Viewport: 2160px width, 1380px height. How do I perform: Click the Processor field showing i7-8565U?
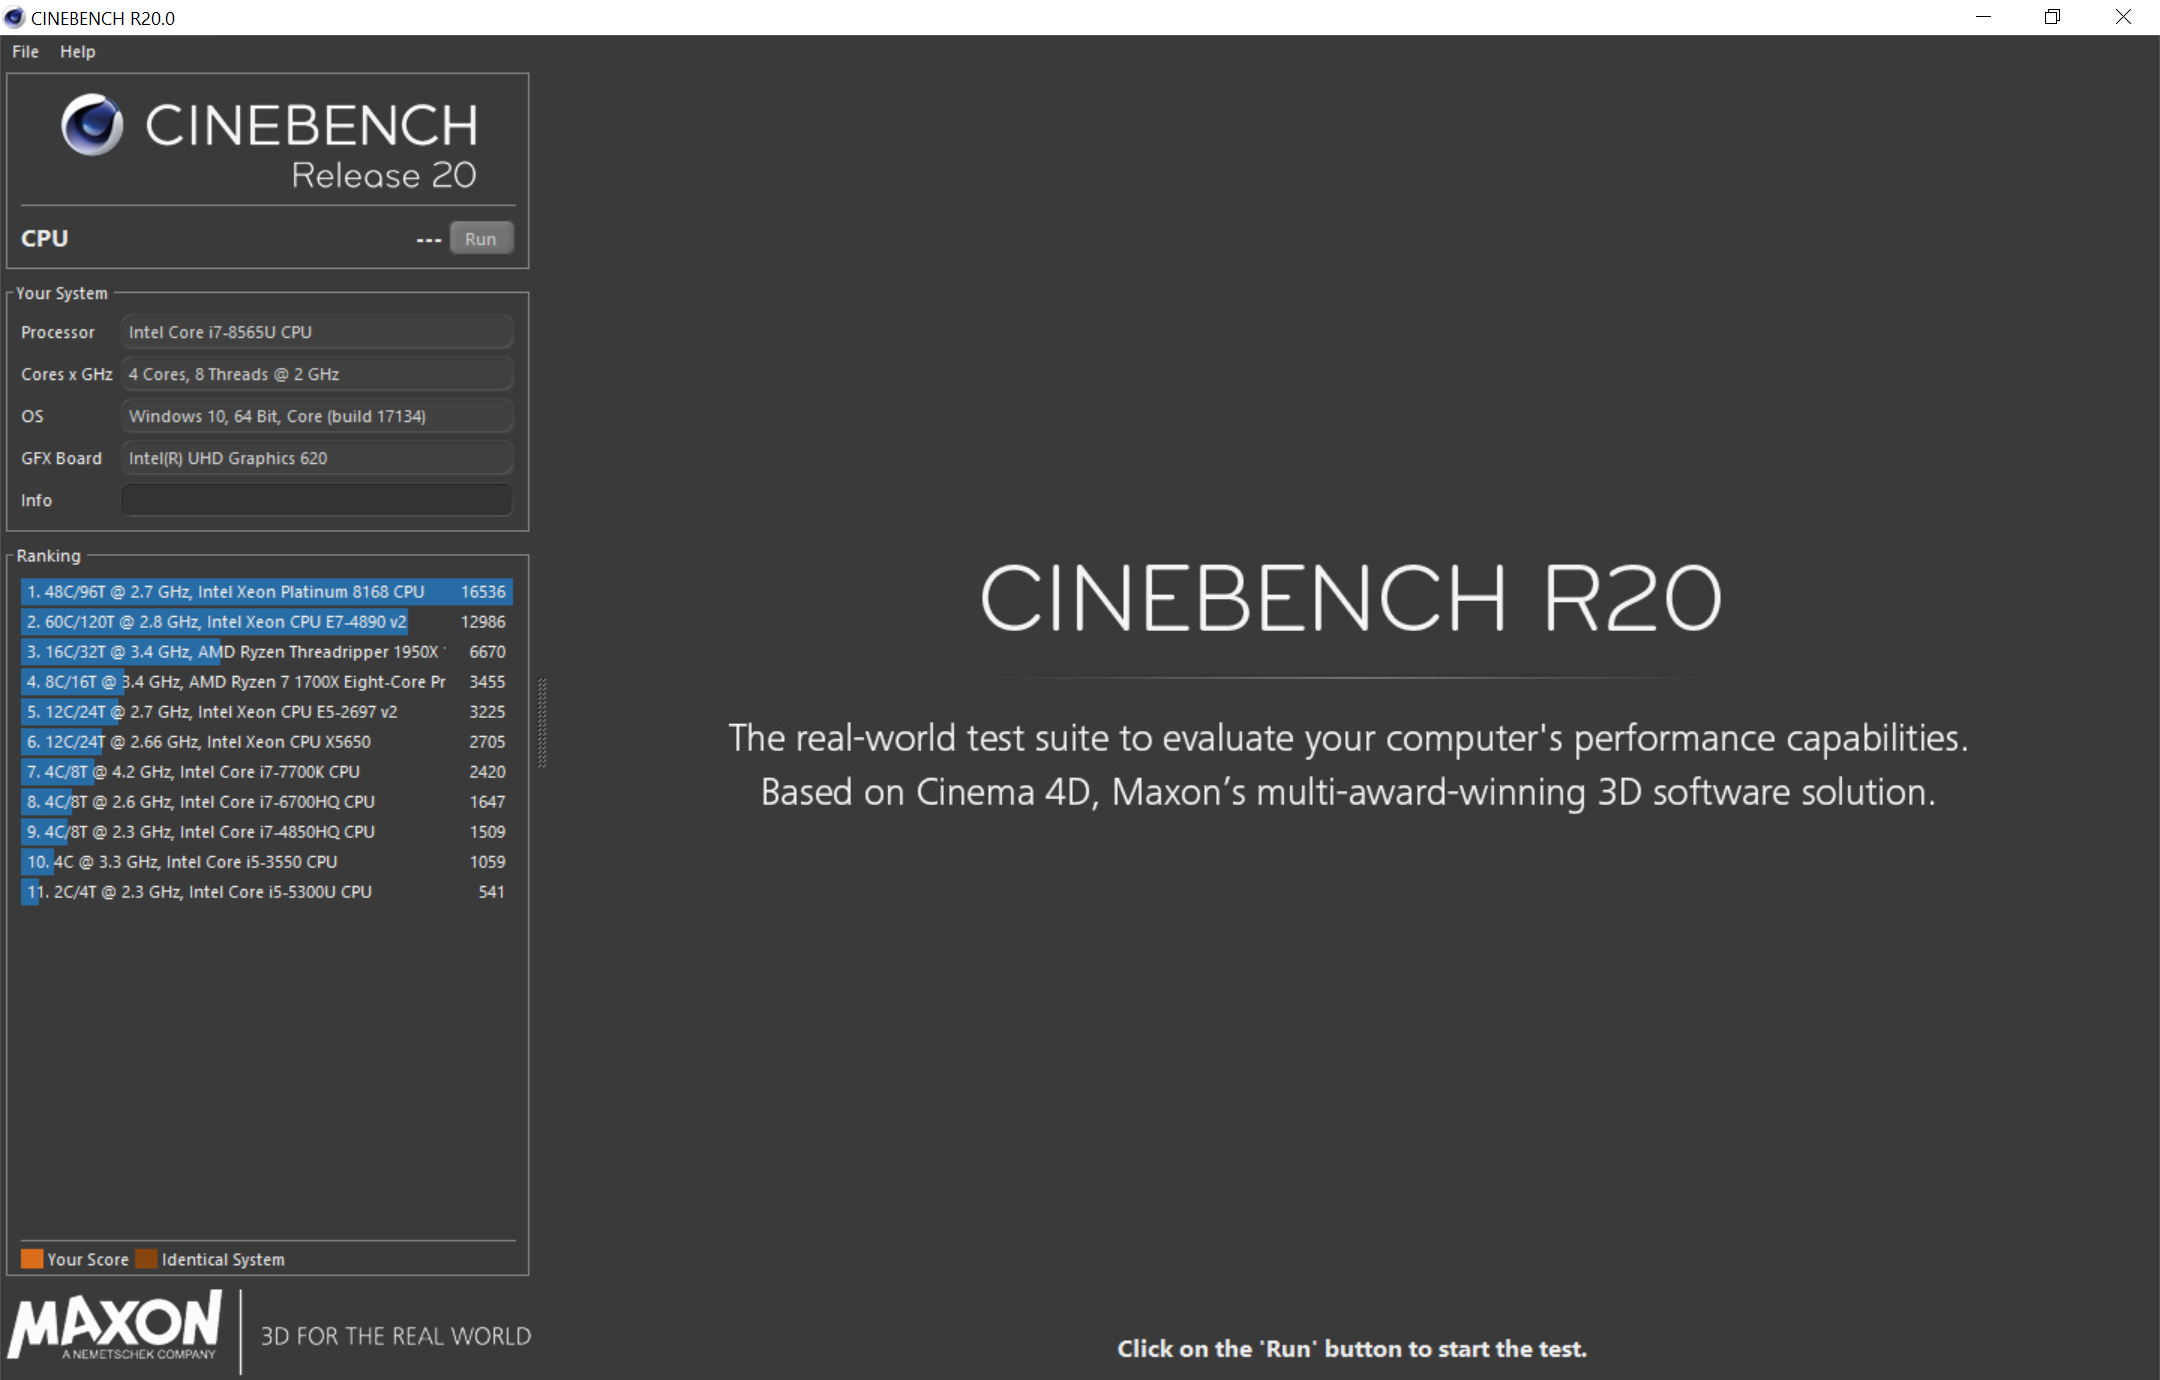pyautogui.click(x=317, y=332)
